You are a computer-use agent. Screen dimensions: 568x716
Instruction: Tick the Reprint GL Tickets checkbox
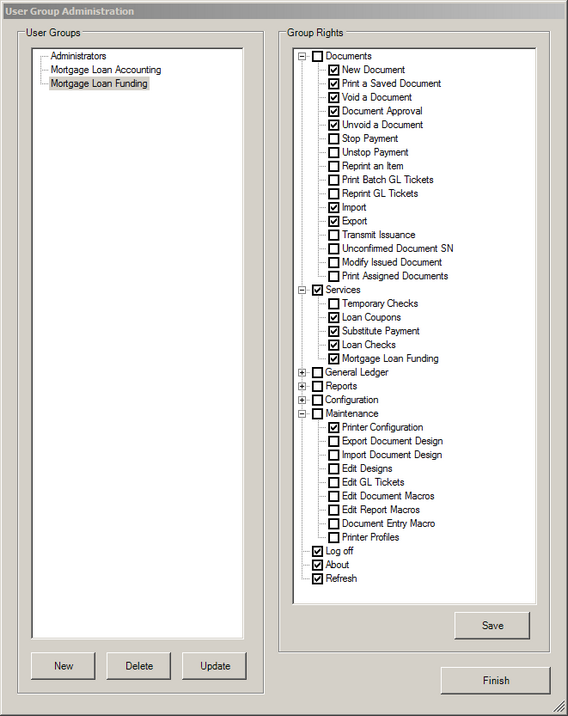tap(334, 194)
